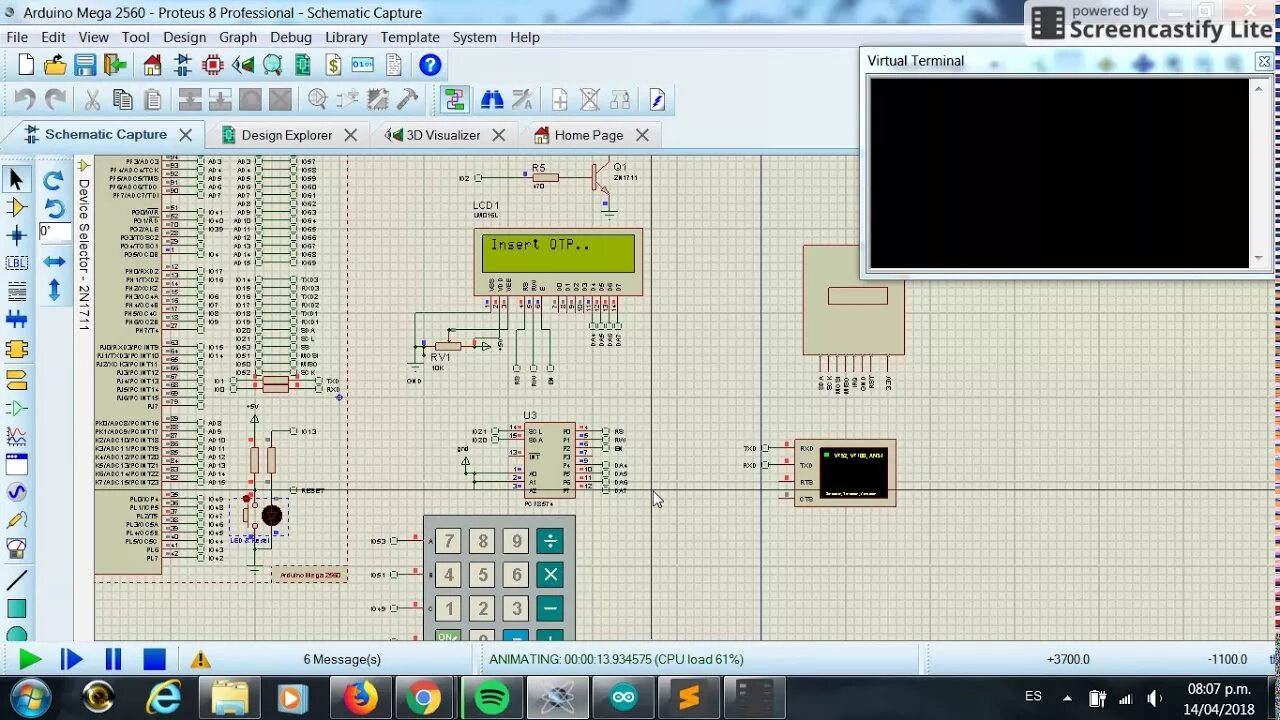The image size is (1280, 720).
Task: Click the Cut scissors icon
Action: [x=92, y=100]
